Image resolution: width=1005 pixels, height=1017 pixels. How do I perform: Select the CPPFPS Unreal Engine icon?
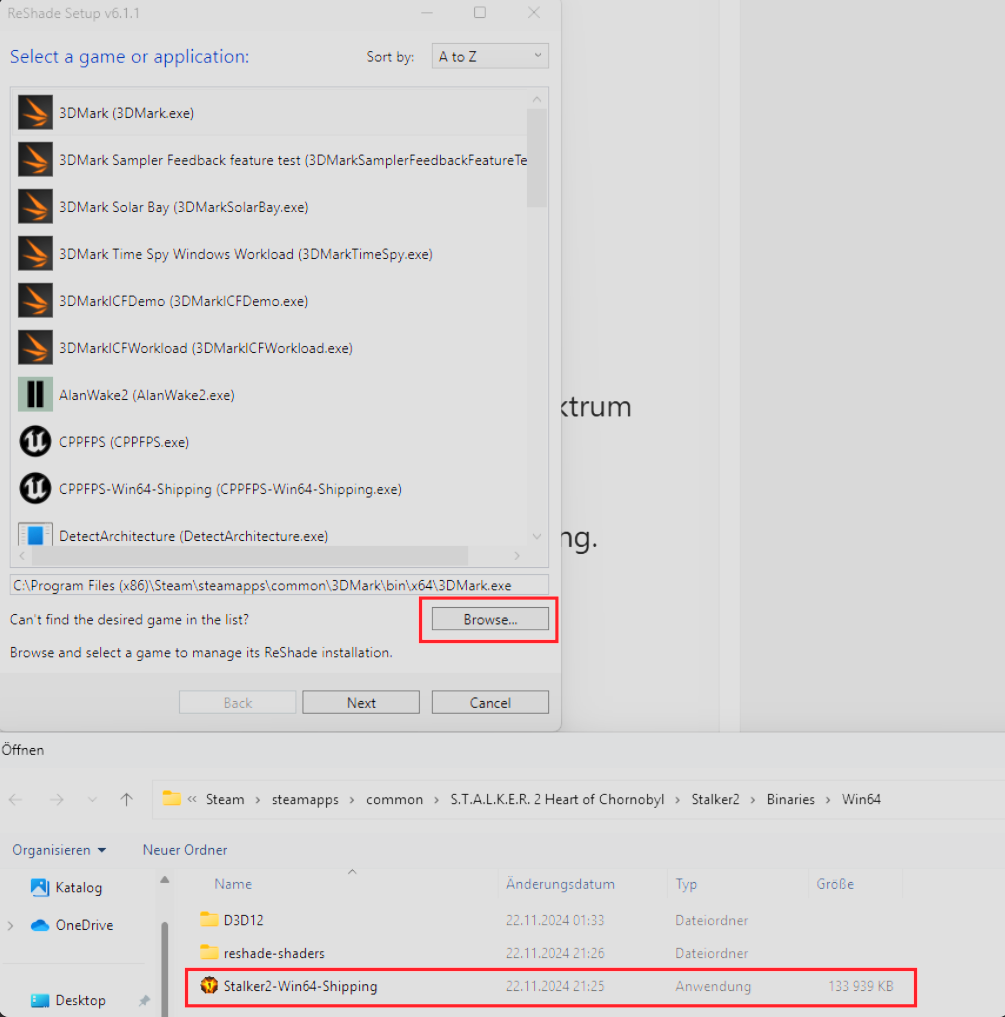pos(35,442)
